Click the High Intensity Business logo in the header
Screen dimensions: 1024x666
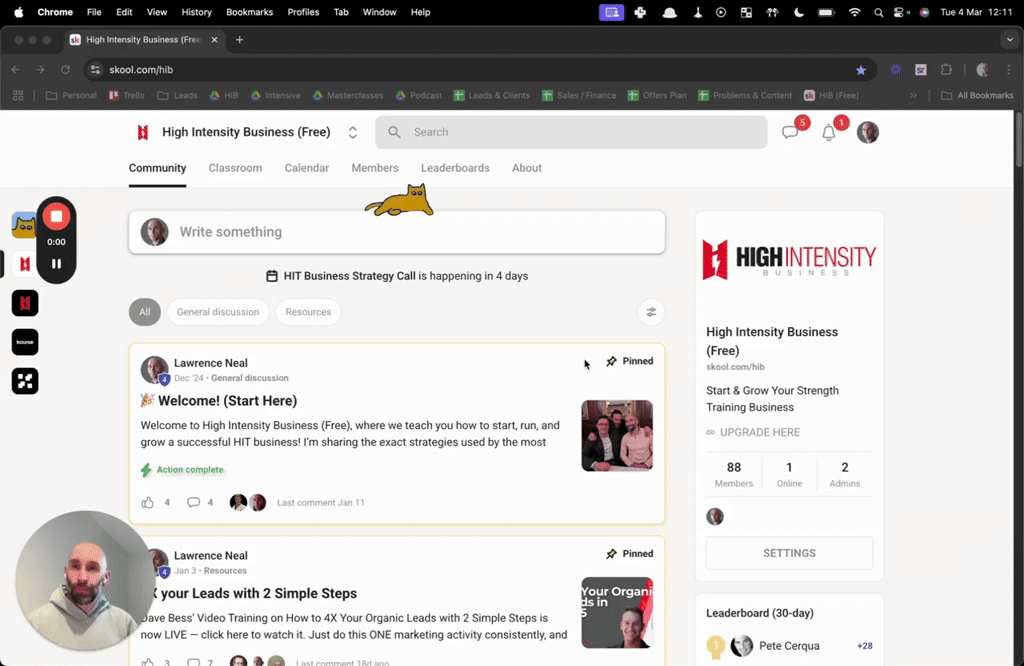pyautogui.click(x=142, y=133)
